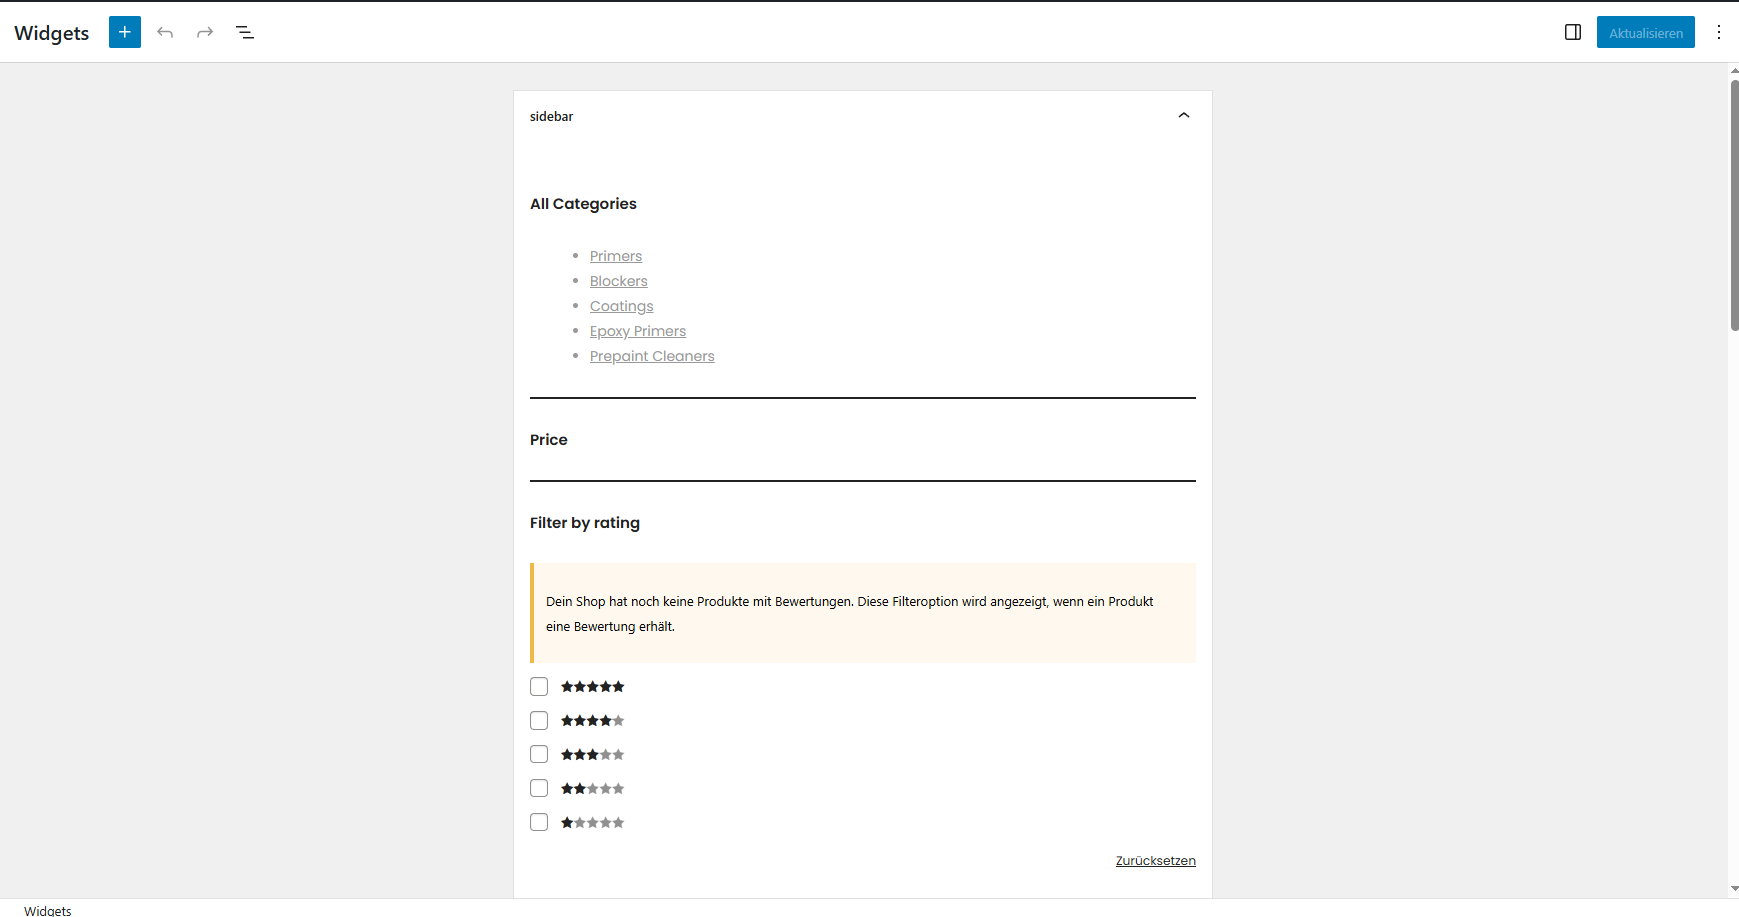Viewport: 1739px width, 917px height.
Task: Click the Zurücksetzen reset link
Action: click(x=1155, y=861)
